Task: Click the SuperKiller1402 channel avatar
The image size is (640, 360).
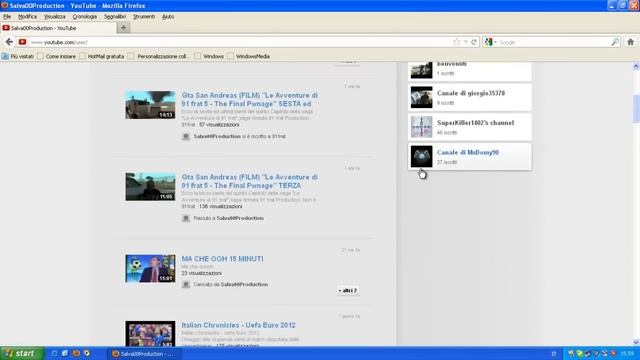Action: point(421,127)
